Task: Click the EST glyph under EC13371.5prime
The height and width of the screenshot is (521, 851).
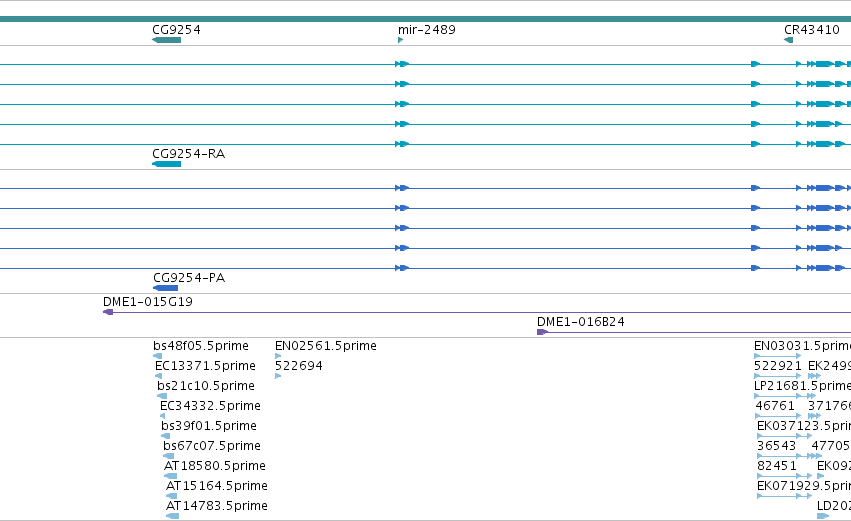Action: click(158, 376)
